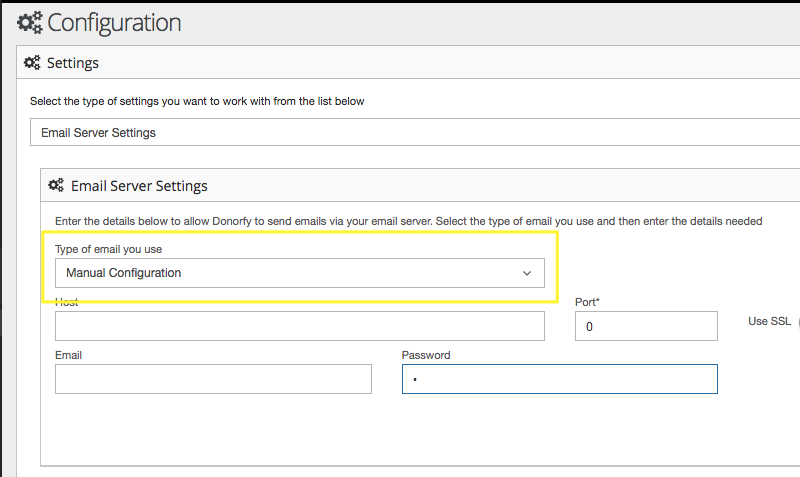
Task: Click the 'Enter the details below' description text
Action: click(400, 220)
